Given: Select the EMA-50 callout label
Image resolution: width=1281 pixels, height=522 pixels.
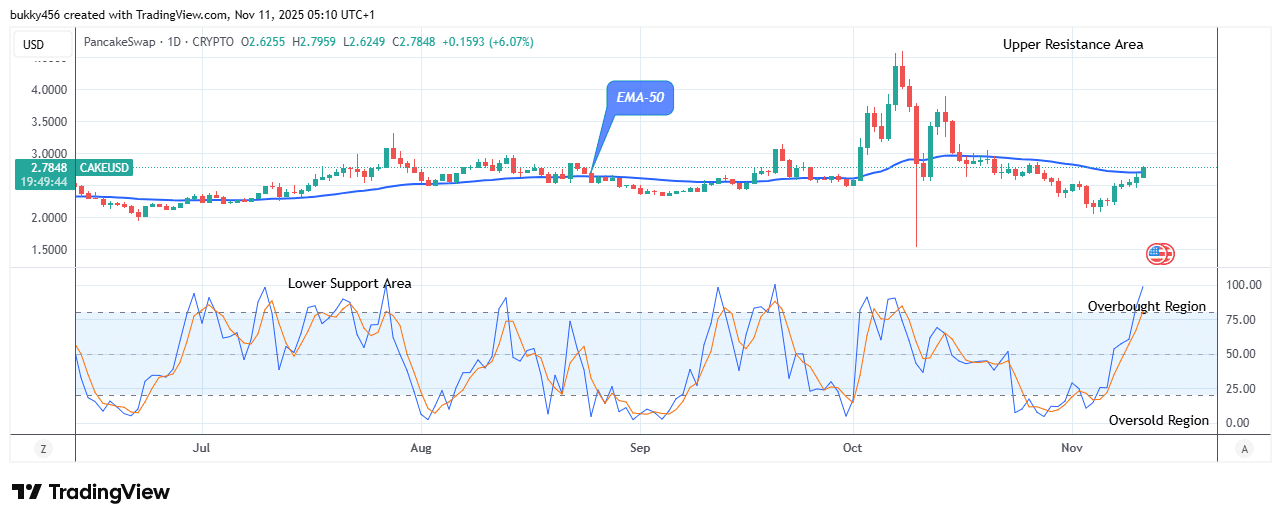Looking at the screenshot, I should (639, 98).
